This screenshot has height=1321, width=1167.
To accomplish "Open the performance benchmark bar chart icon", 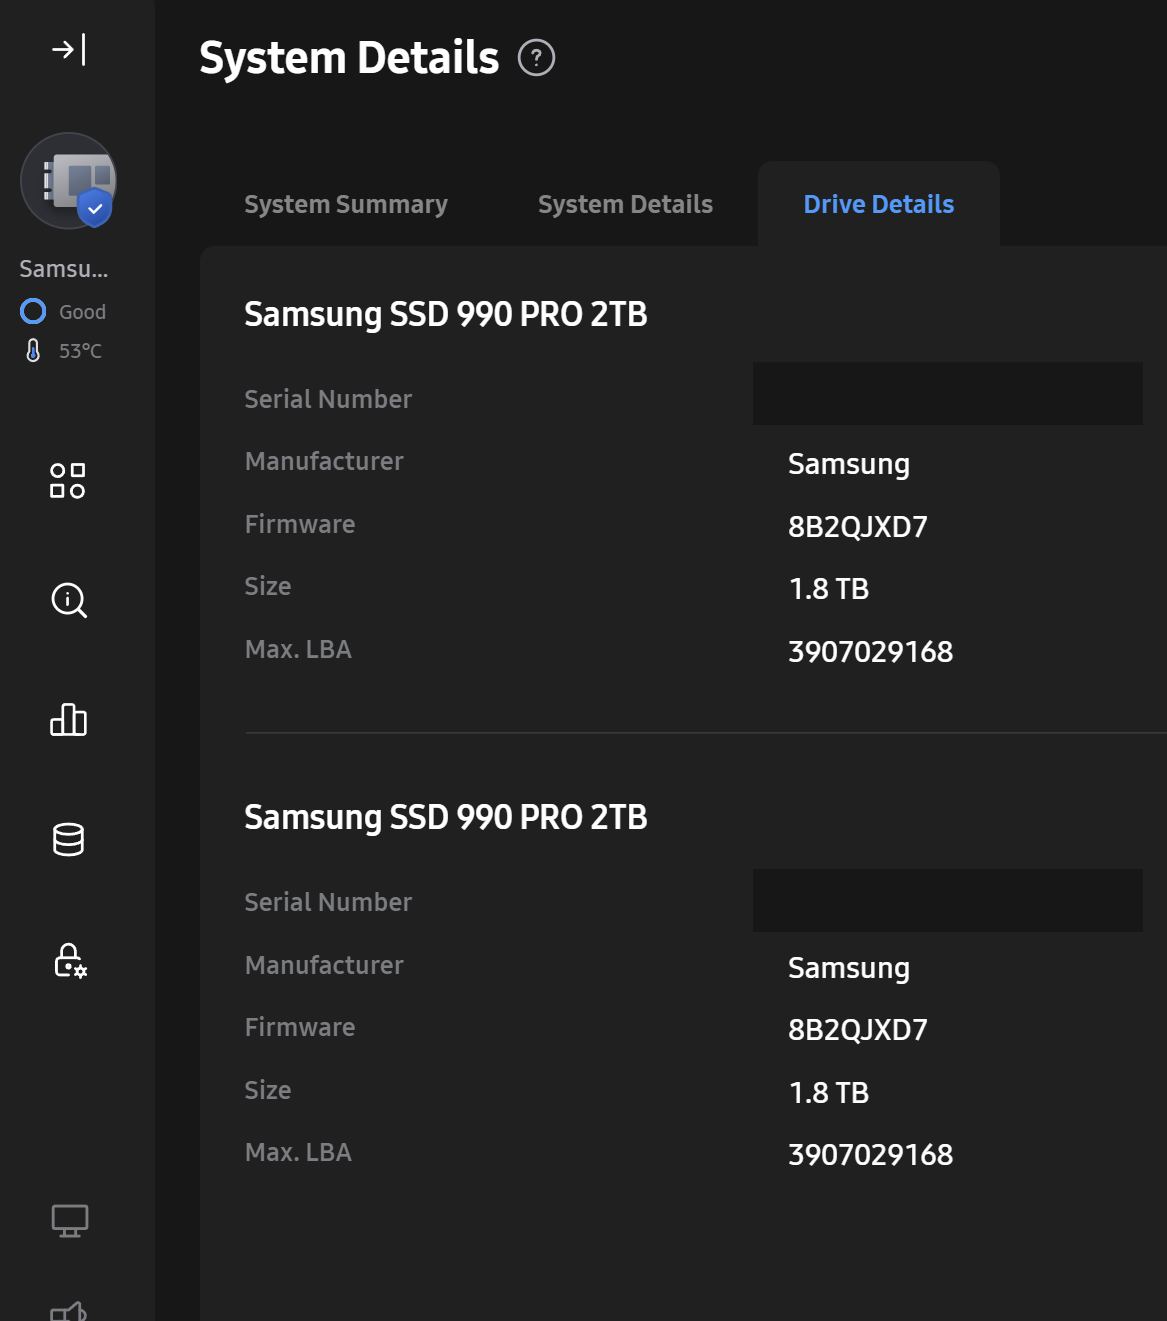I will pyautogui.click(x=69, y=719).
